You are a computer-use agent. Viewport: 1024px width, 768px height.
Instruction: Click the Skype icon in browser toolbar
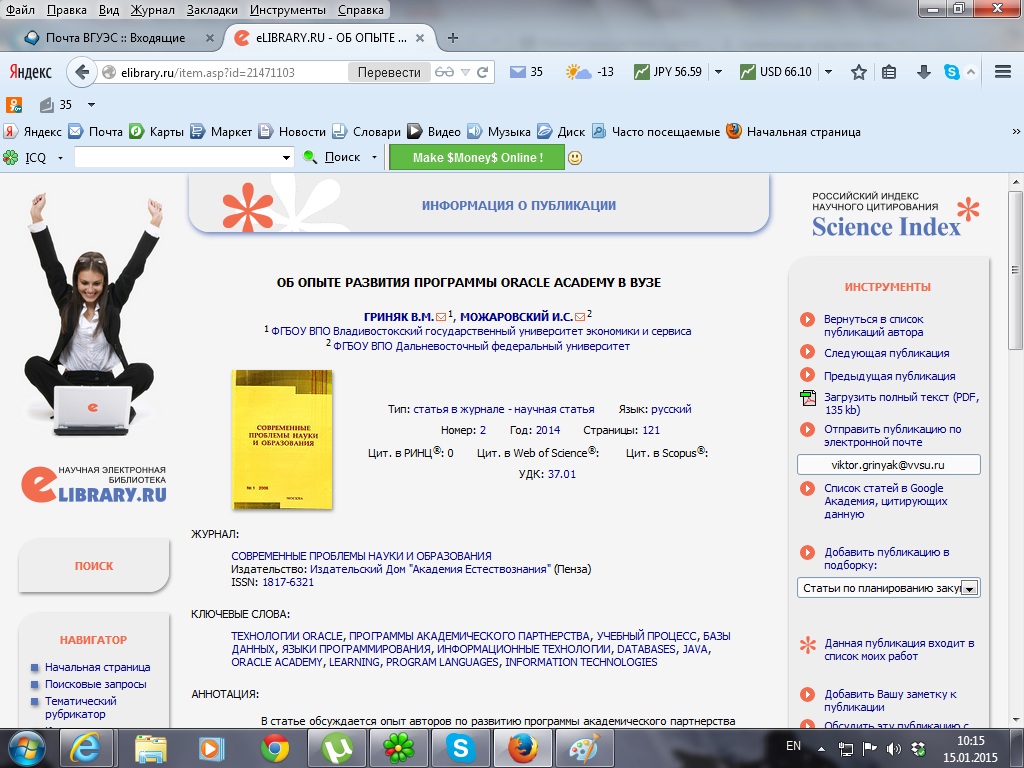[951, 72]
